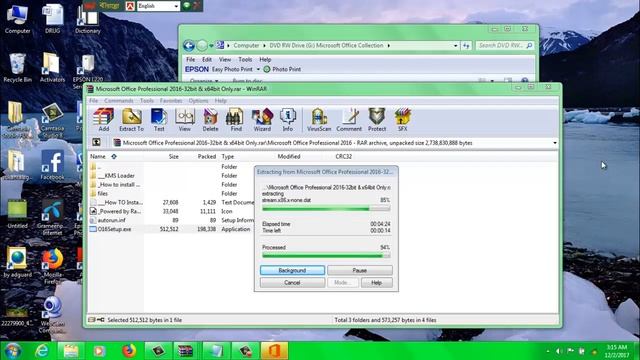Viewport: 640px width, 360px height.
Task: Click the taskbar volume icon
Action: click(x=558, y=351)
